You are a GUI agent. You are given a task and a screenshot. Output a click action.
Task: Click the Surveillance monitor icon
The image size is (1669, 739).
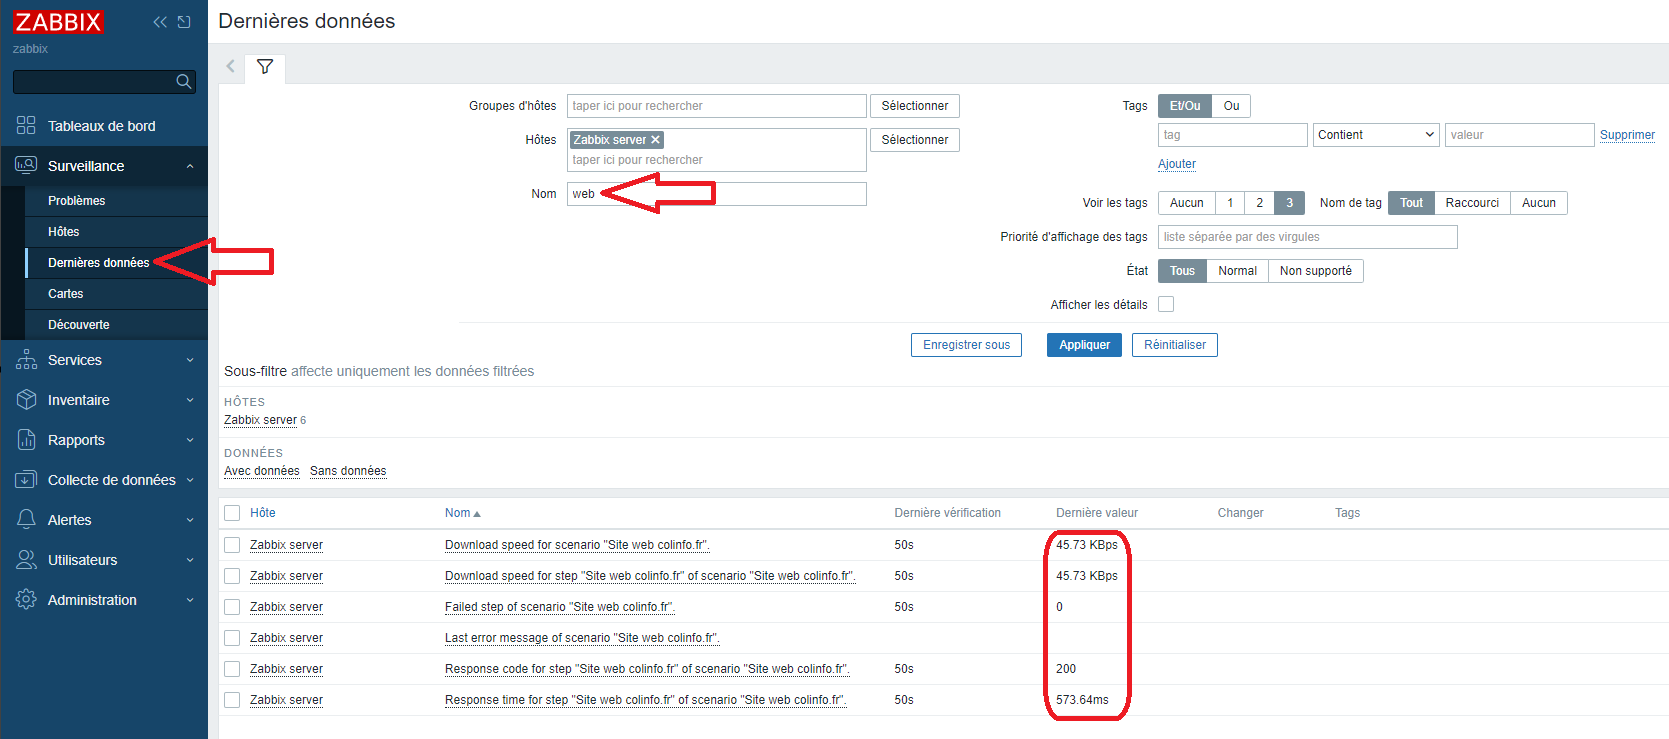point(26,165)
